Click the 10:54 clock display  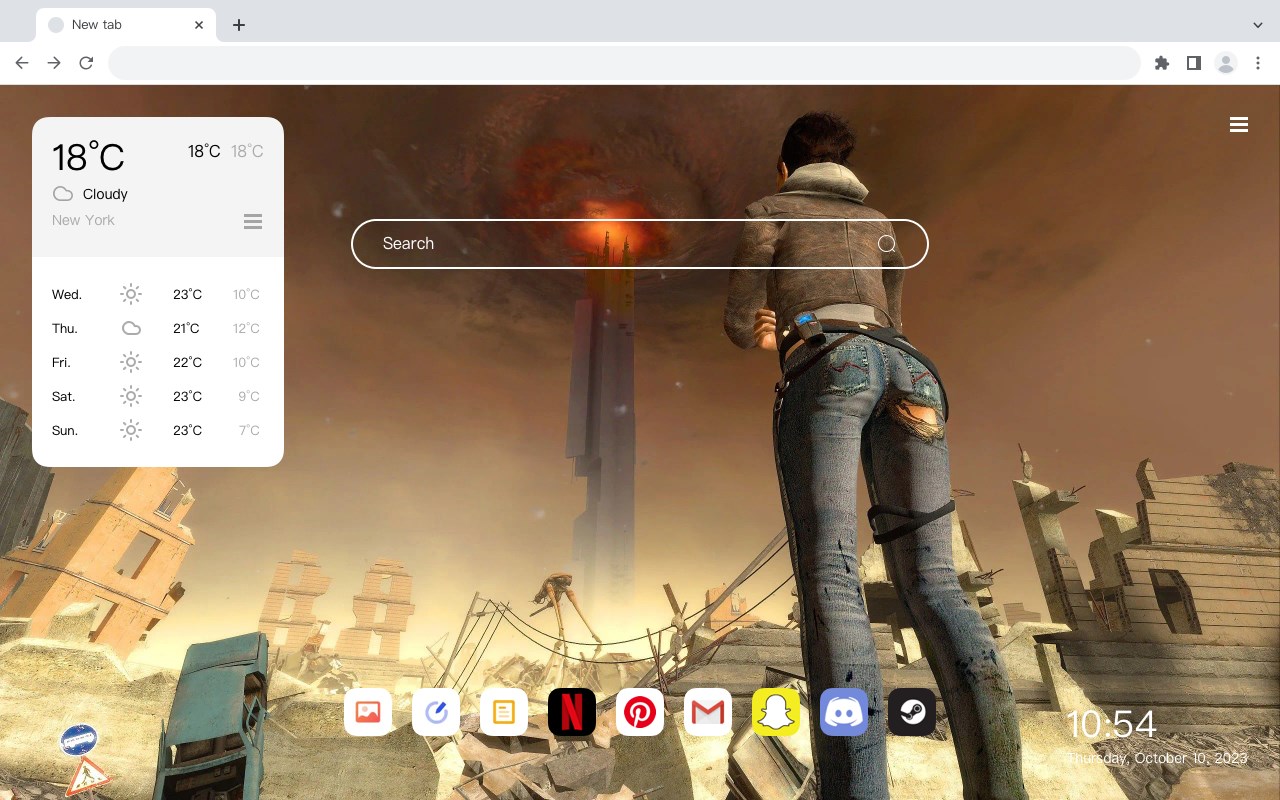pyautogui.click(x=1111, y=724)
